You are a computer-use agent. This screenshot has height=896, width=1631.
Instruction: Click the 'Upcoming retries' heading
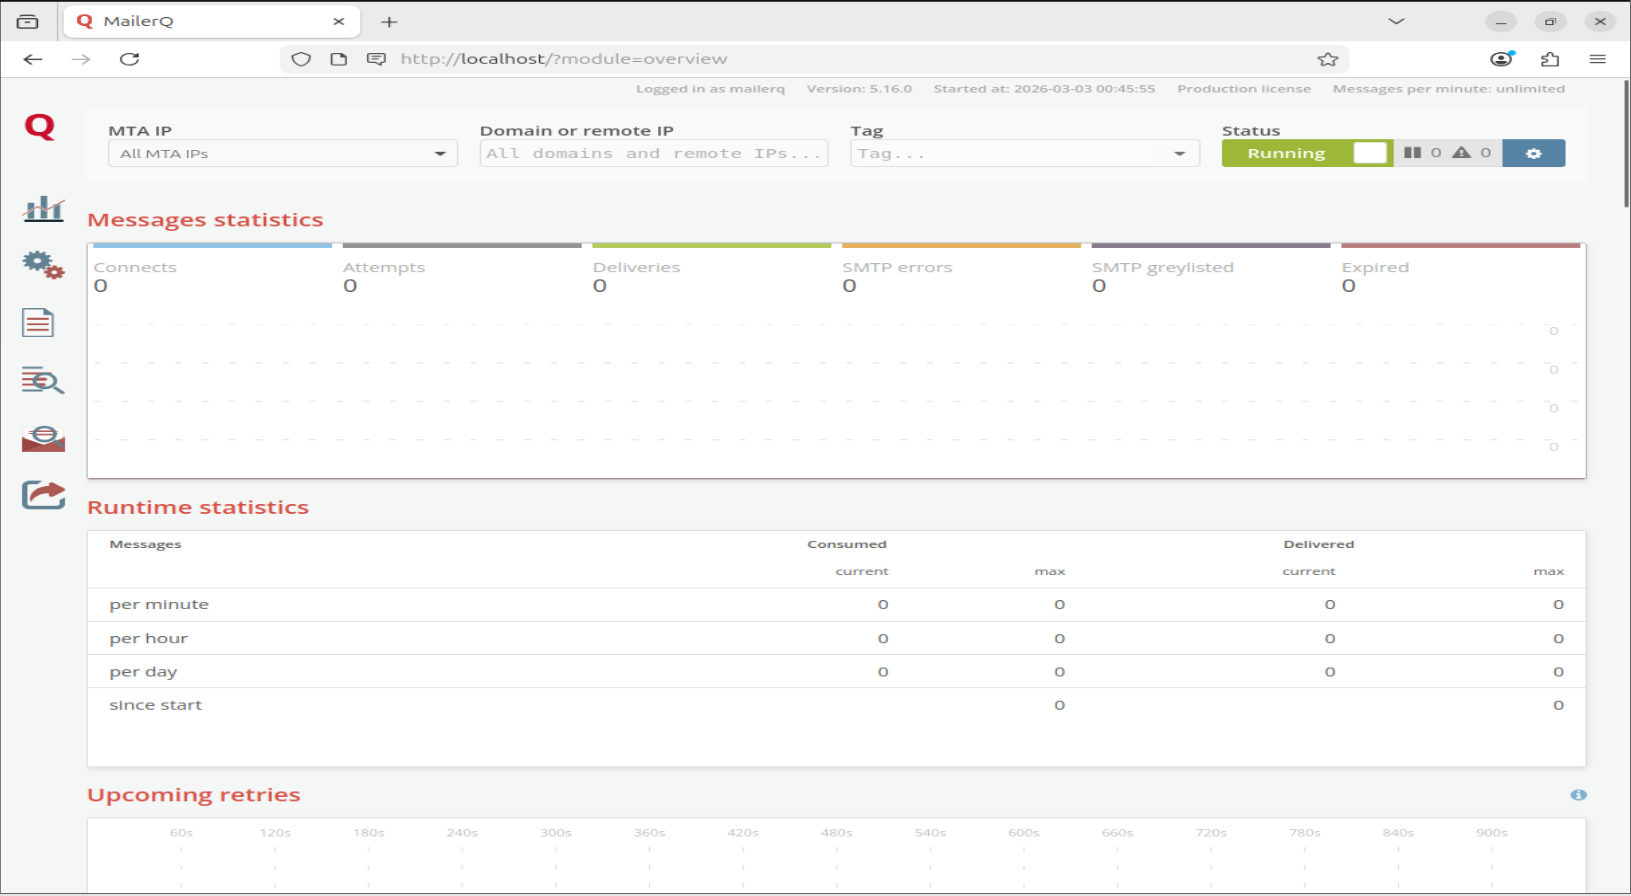(194, 795)
